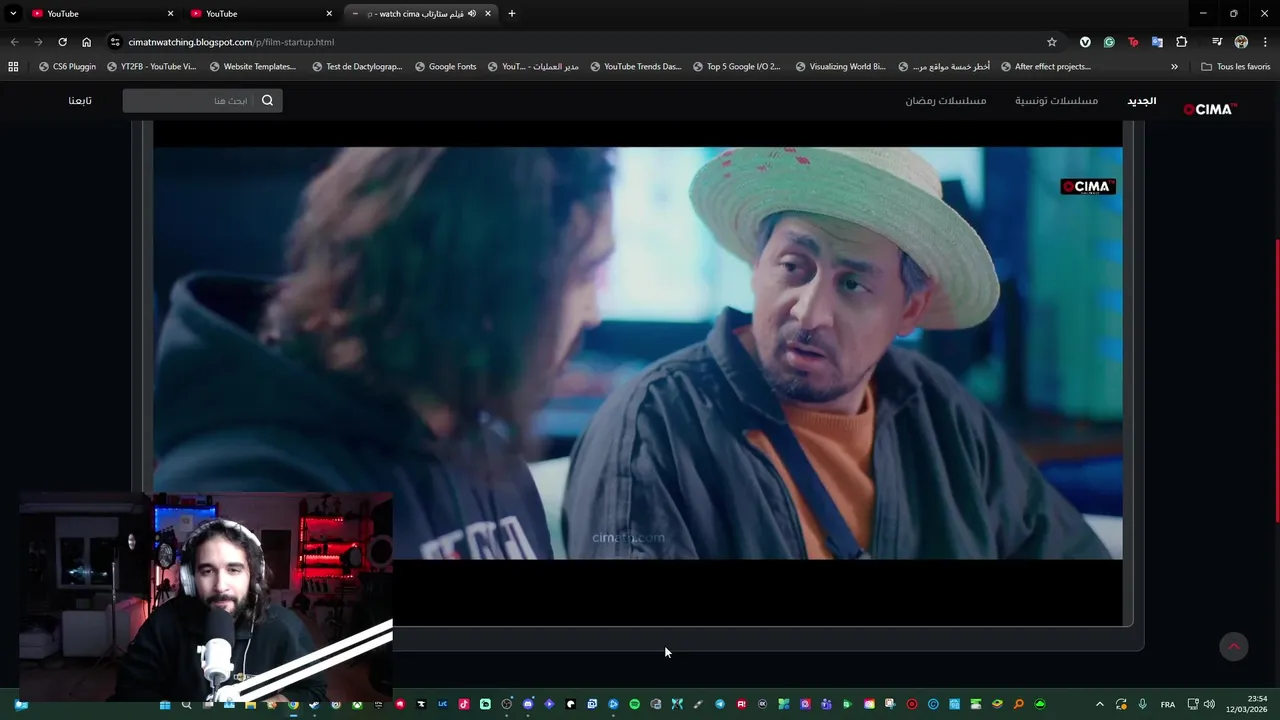Click the forward navigation arrow

tap(38, 42)
